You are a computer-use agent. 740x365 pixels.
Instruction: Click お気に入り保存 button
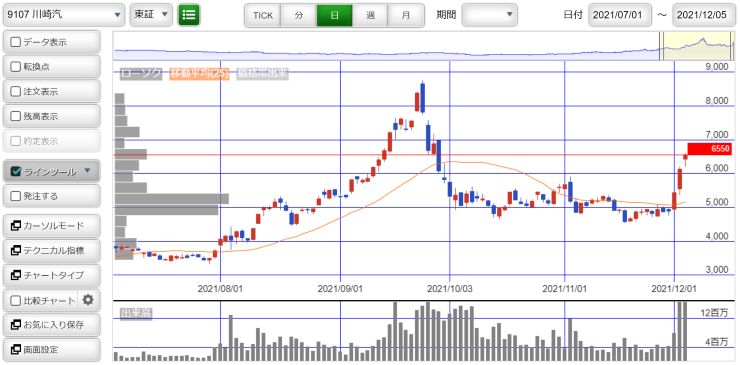tap(52, 325)
